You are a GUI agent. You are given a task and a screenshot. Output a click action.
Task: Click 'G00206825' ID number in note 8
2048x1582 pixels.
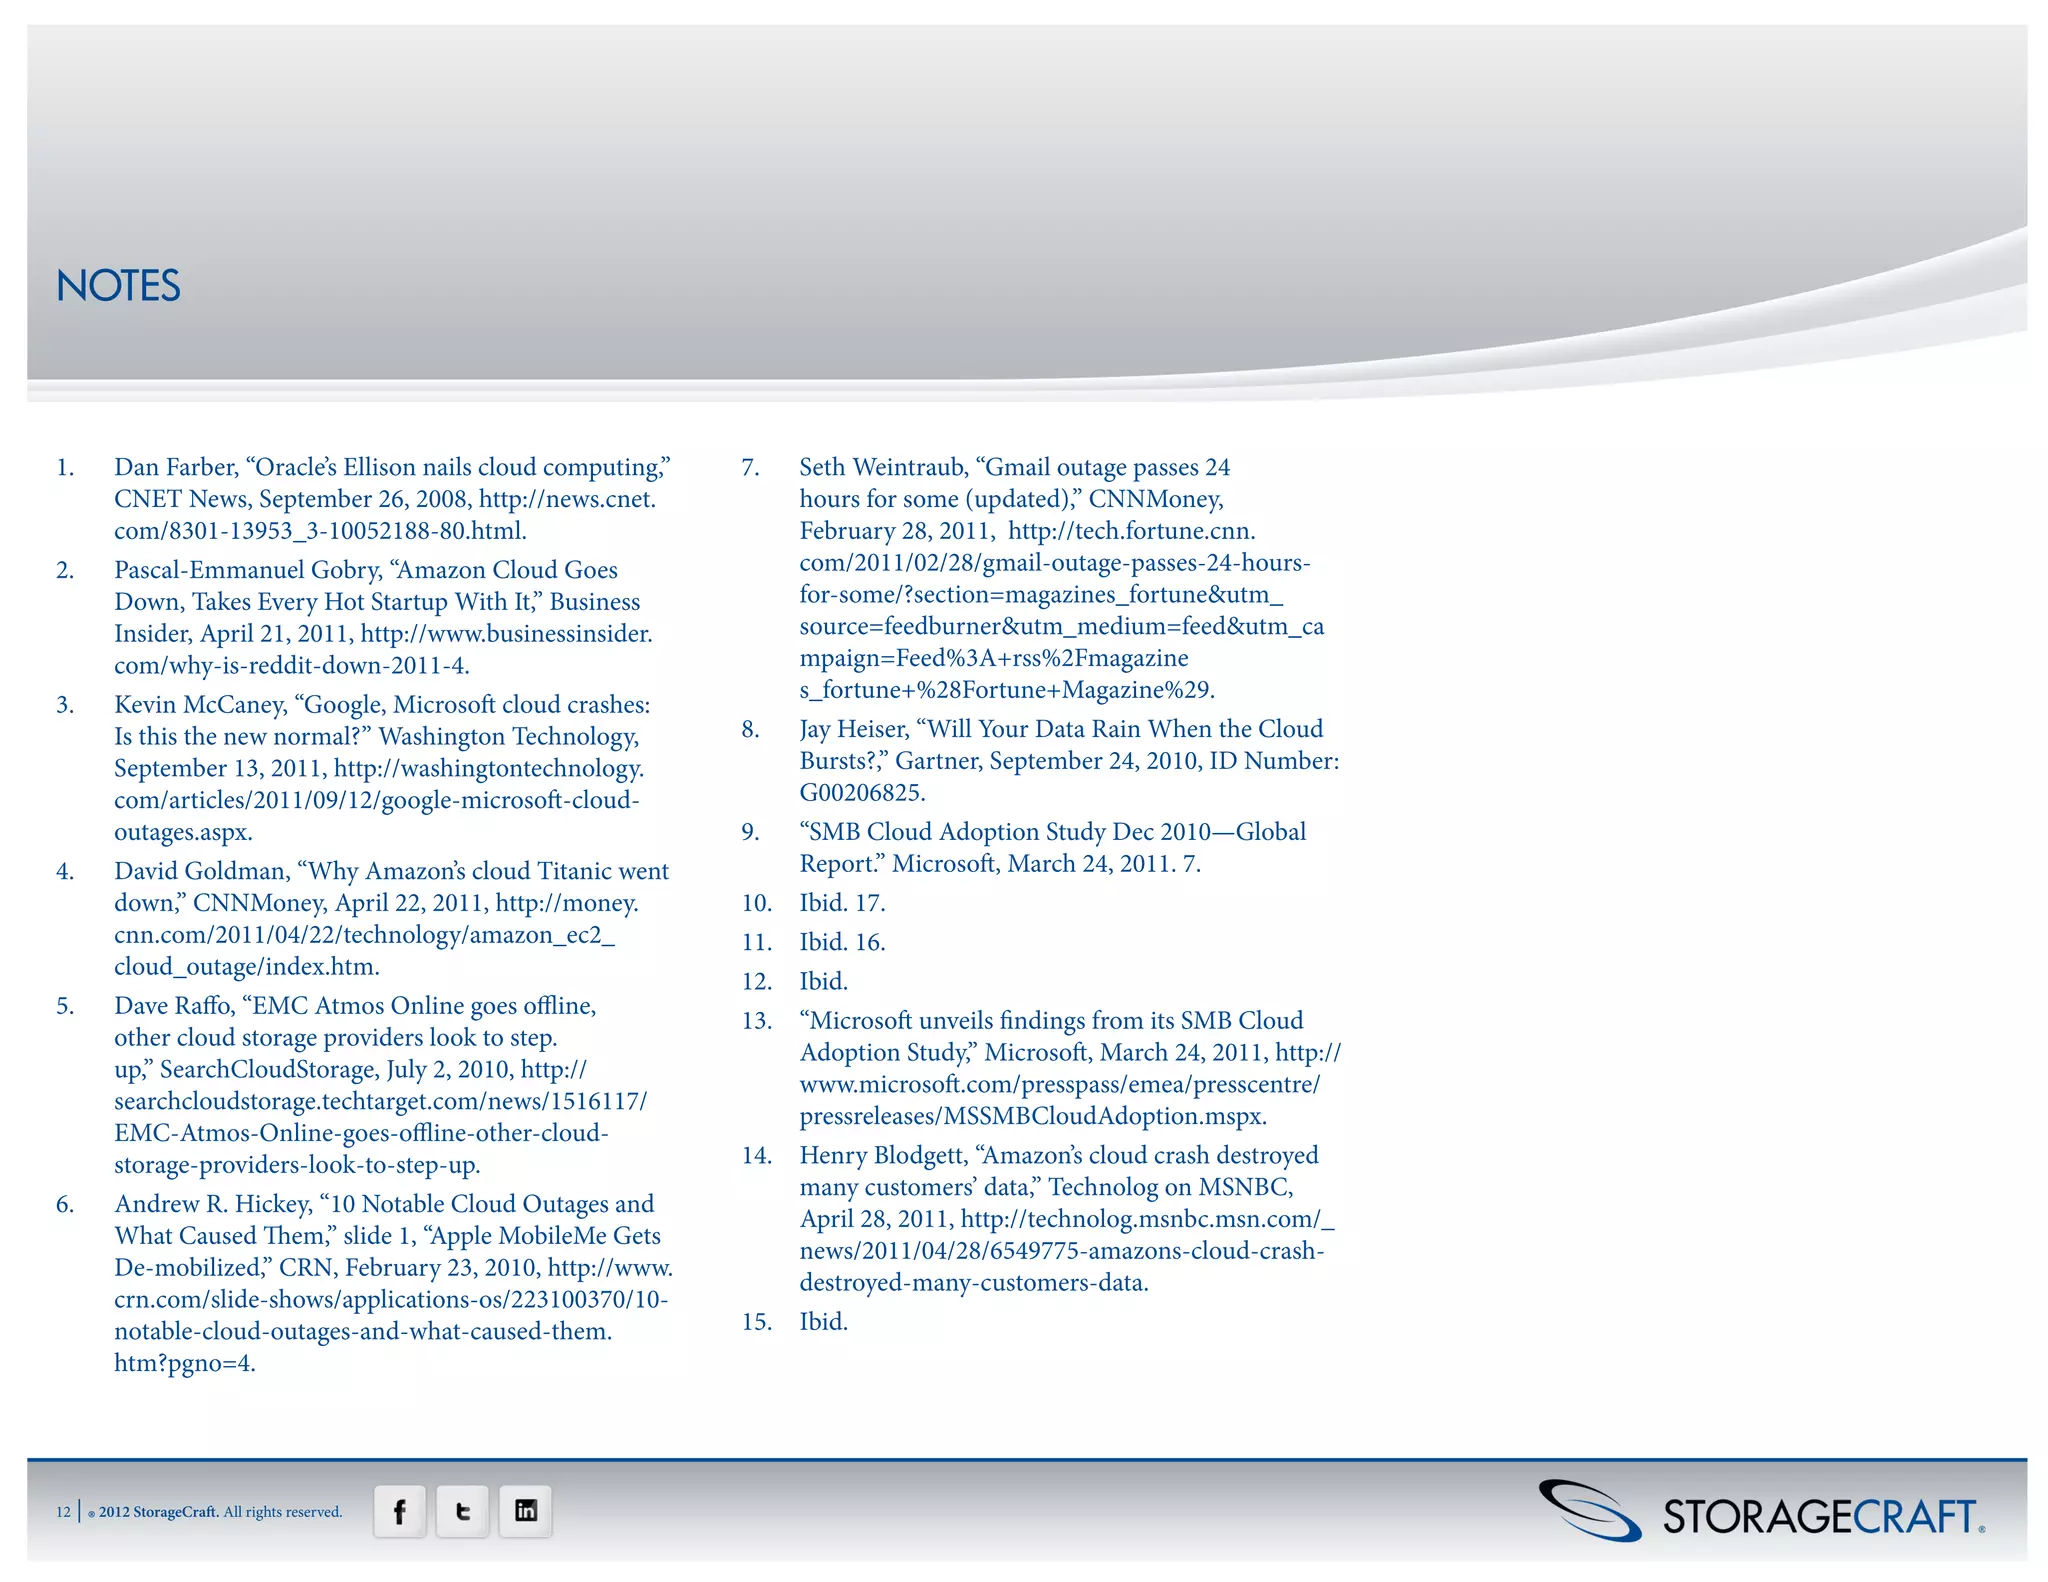click(x=858, y=793)
